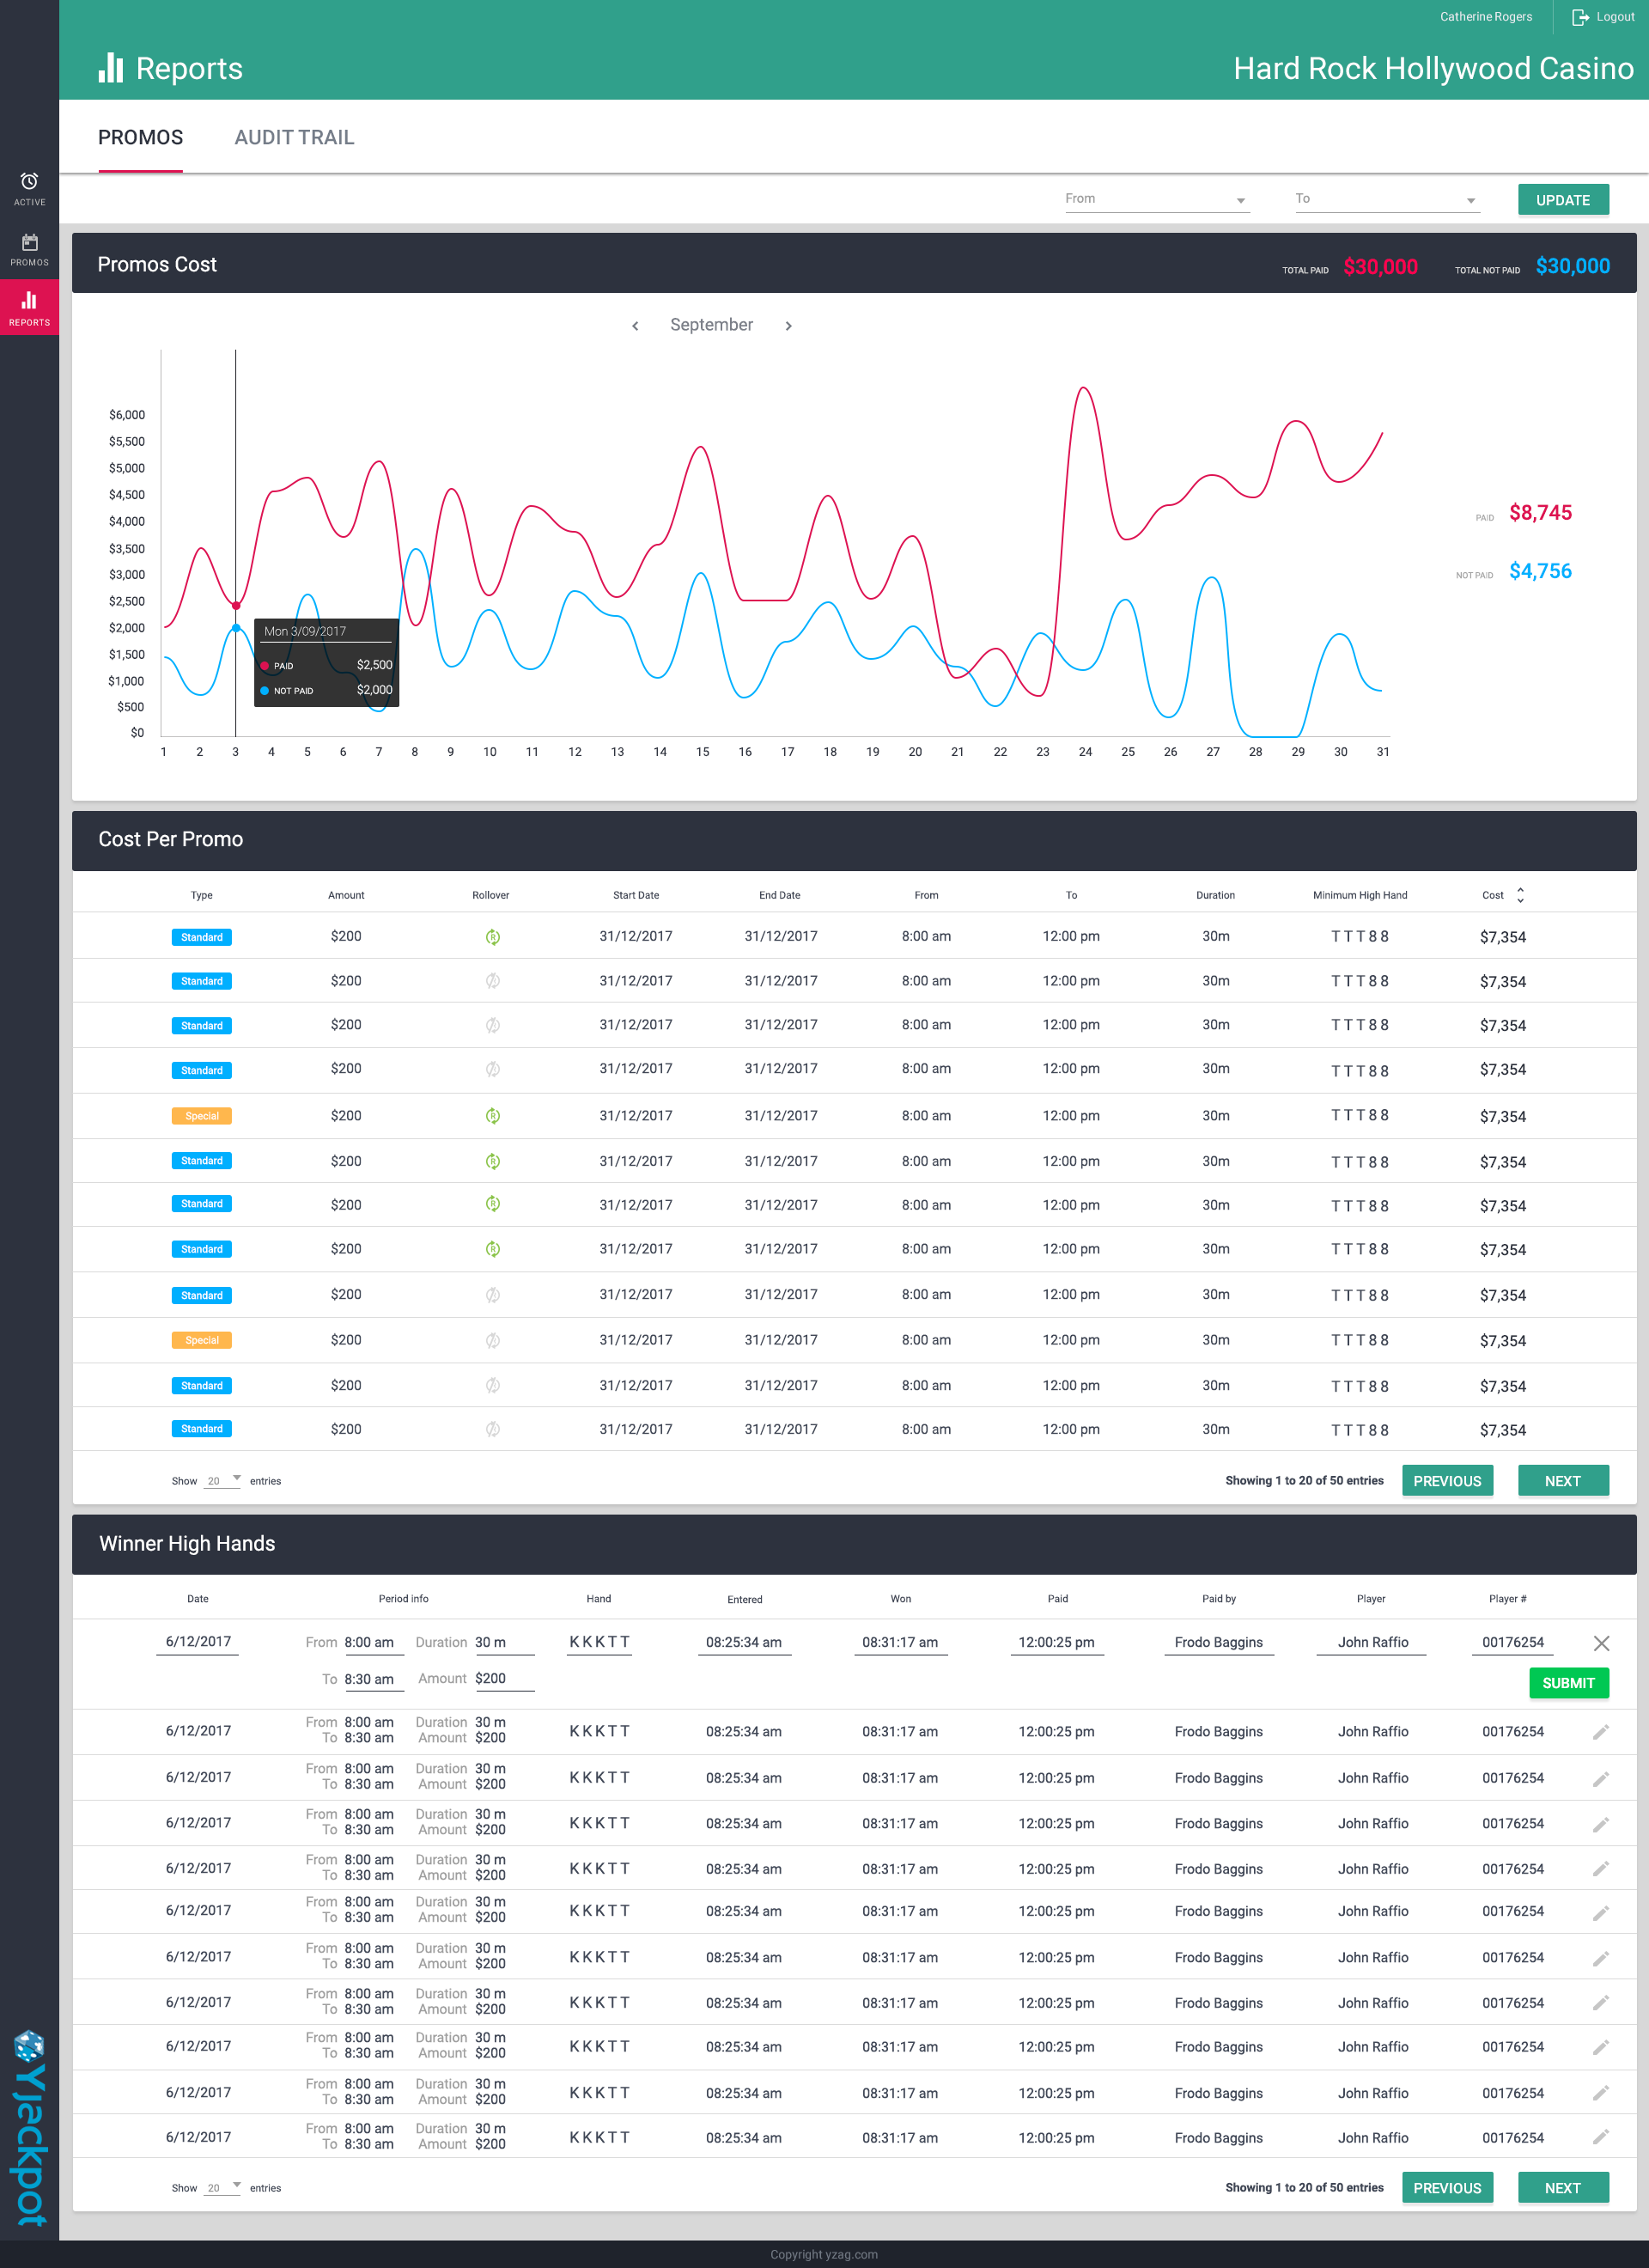Click the Logout icon
The width and height of the screenshot is (1649, 2268).
[1580, 17]
